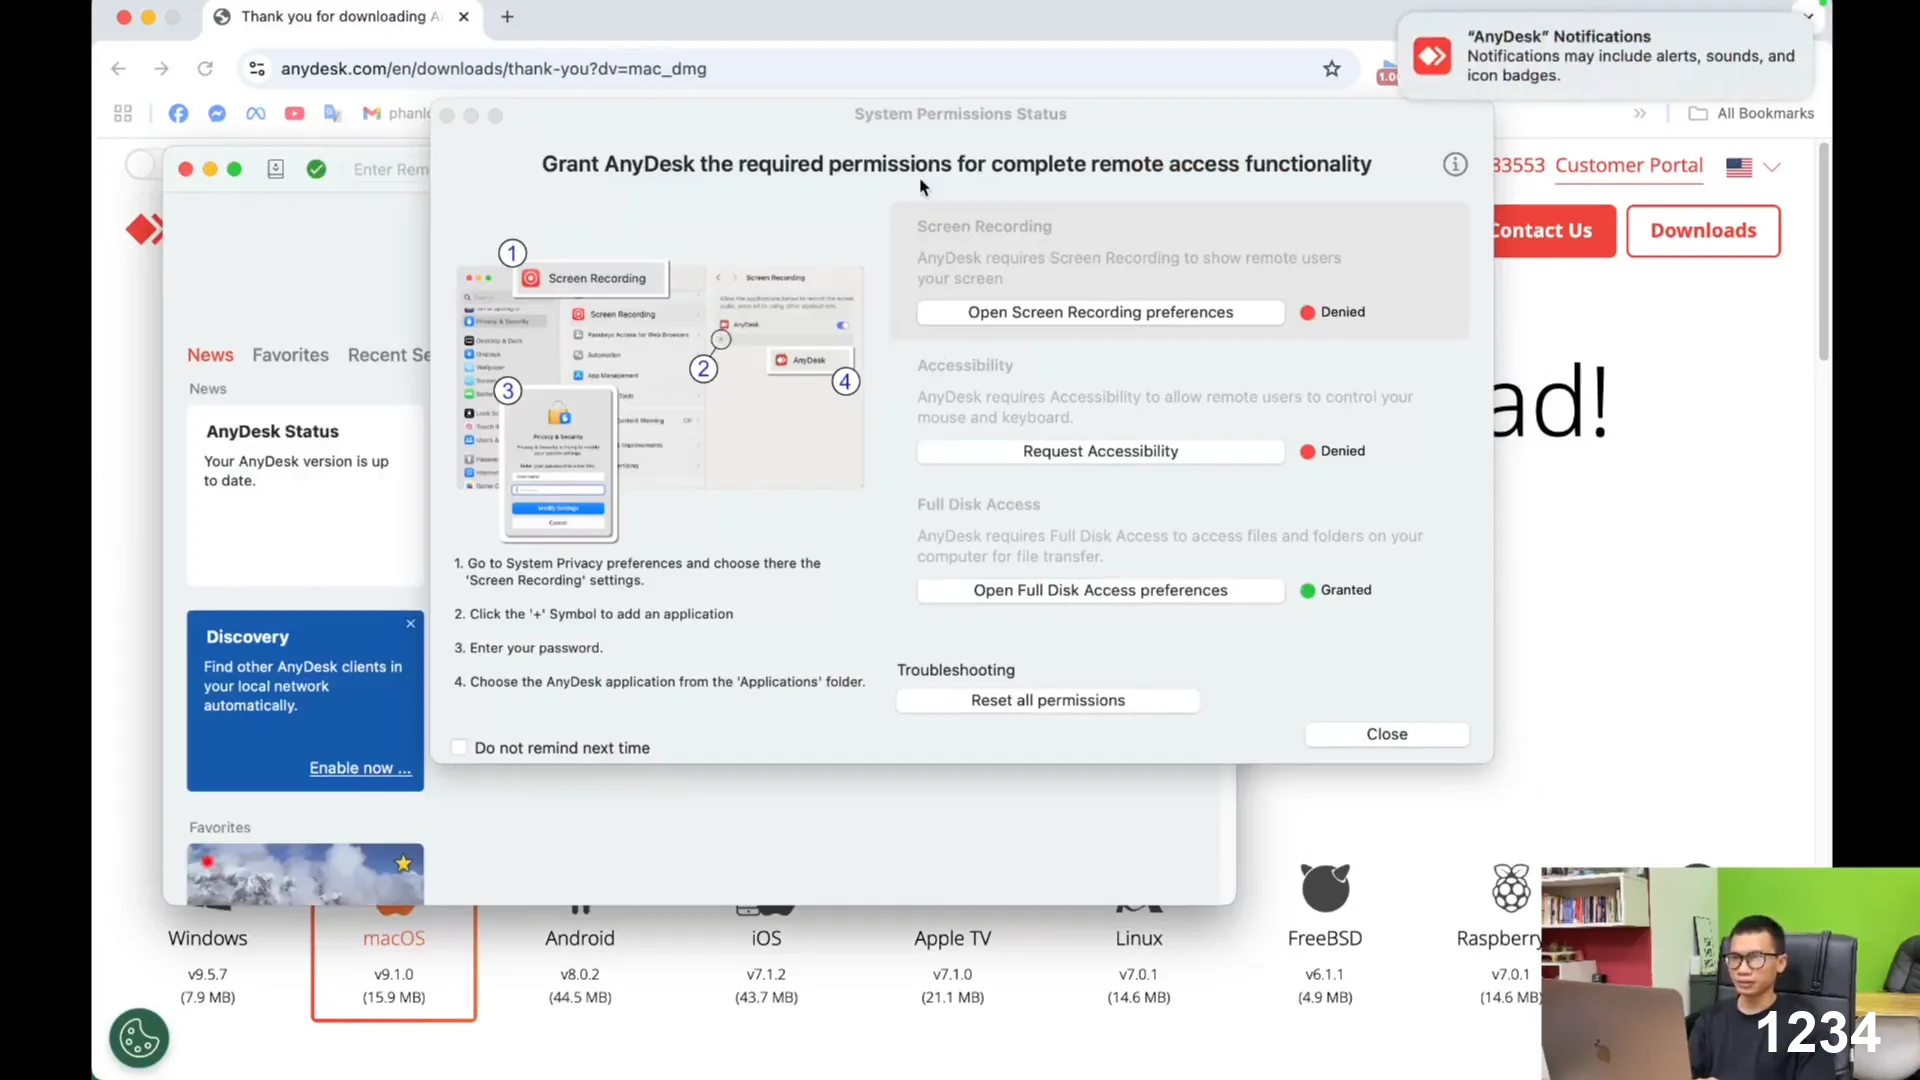Viewport: 1920px width, 1080px height.
Task: Click the Contact Us button
Action: [1553, 231]
